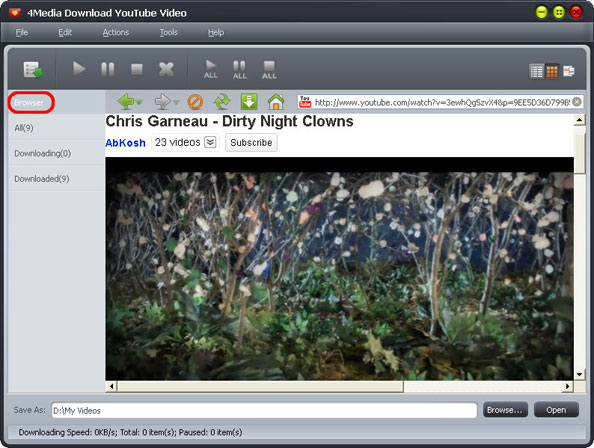Go to the home page icon
The width and height of the screenshot is (594, 448).
coord(276,101)
